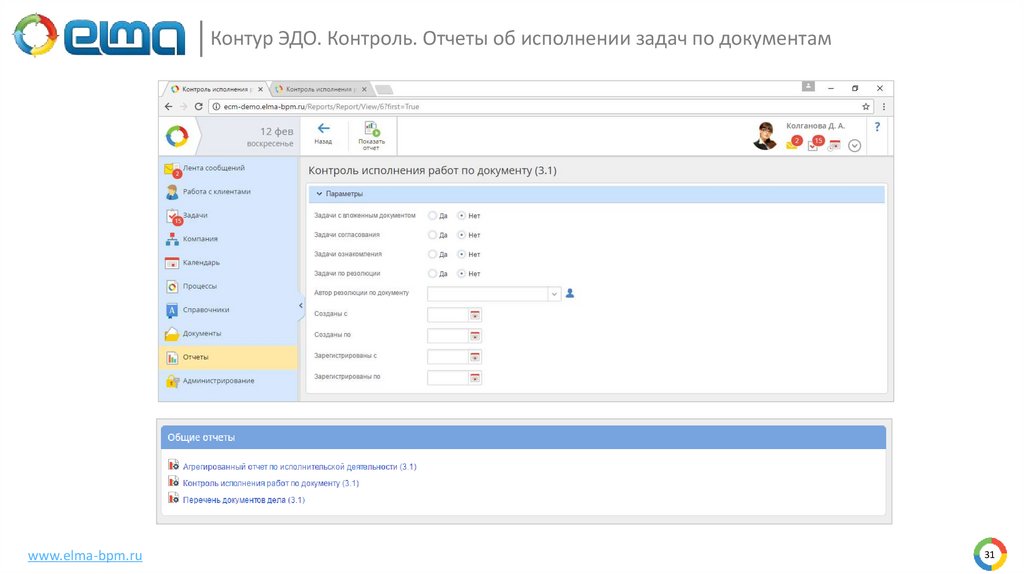Open Задачи from the sidebar
The width and height of the screenshot is (1024, 574).
coord(195,215)
